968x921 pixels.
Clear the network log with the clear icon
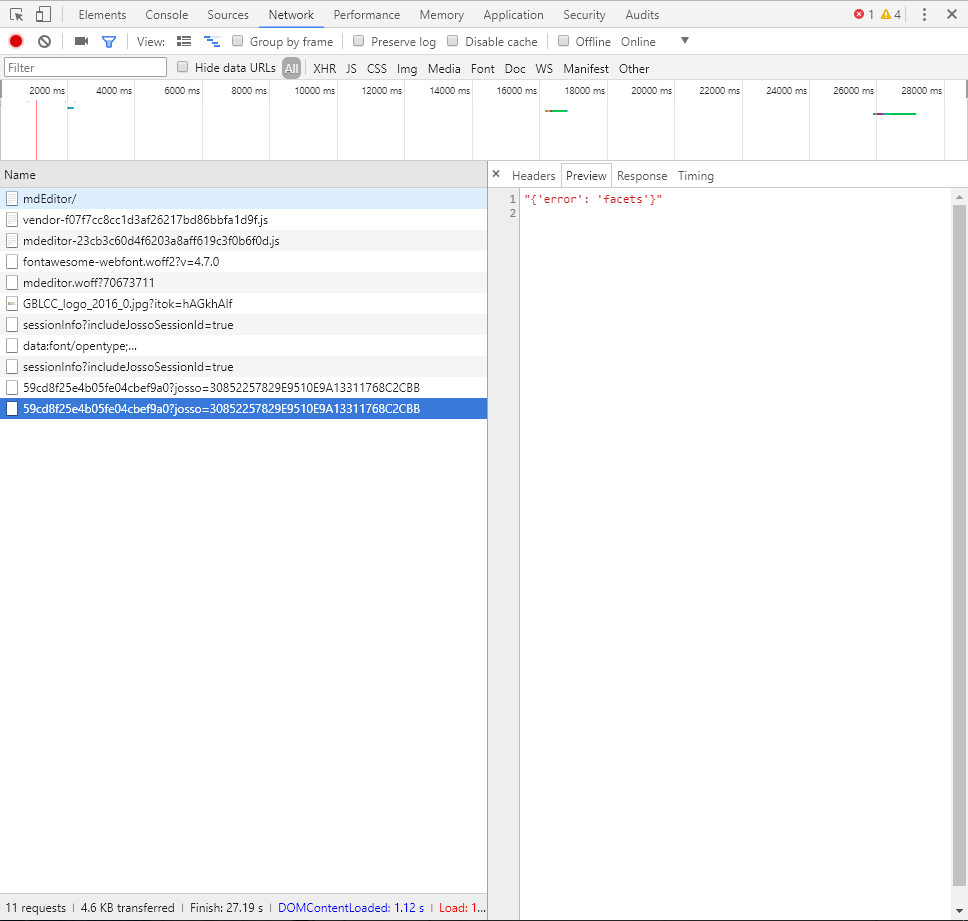point(42,41)
